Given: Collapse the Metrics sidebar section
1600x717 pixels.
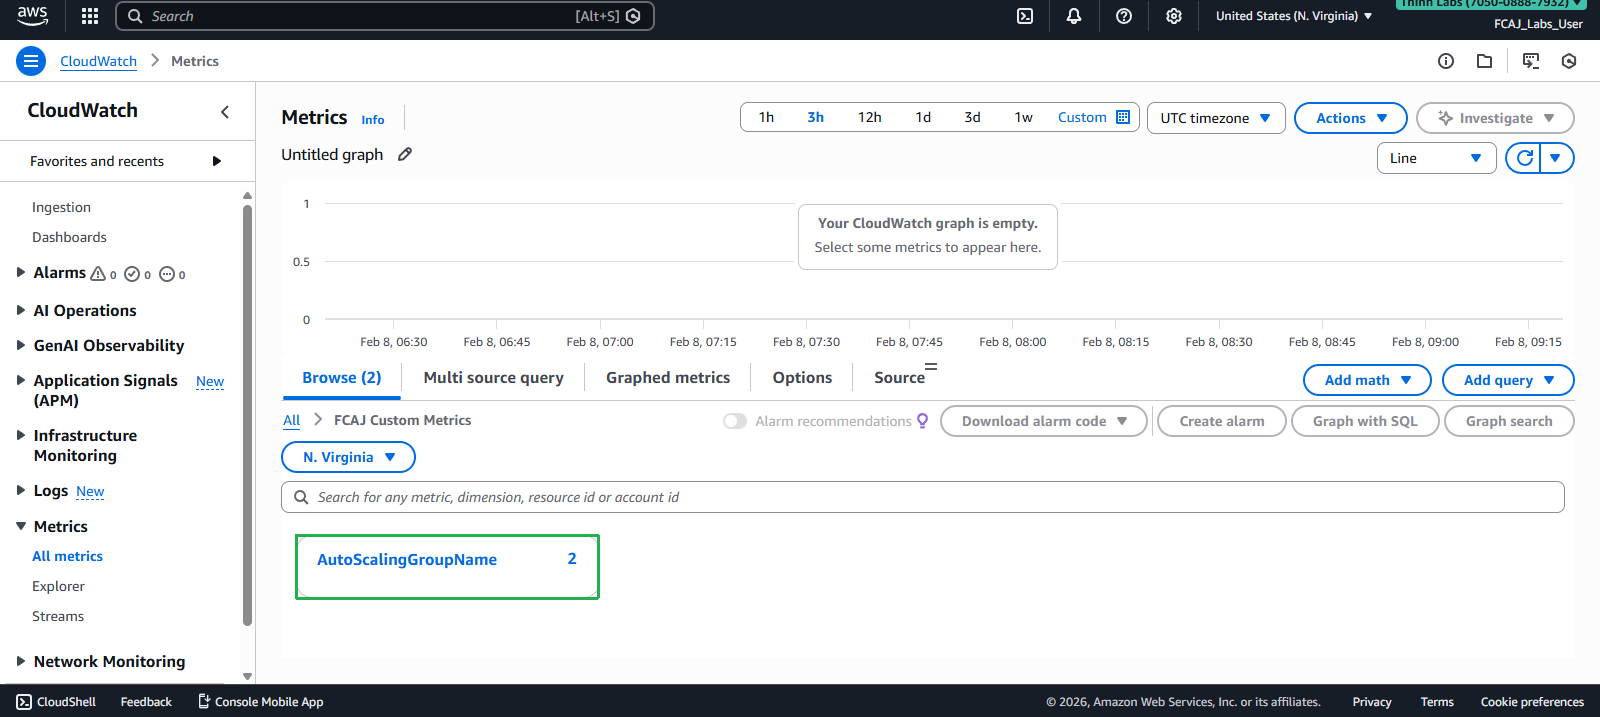Looking at the screenshot, I should pos(21,526).
